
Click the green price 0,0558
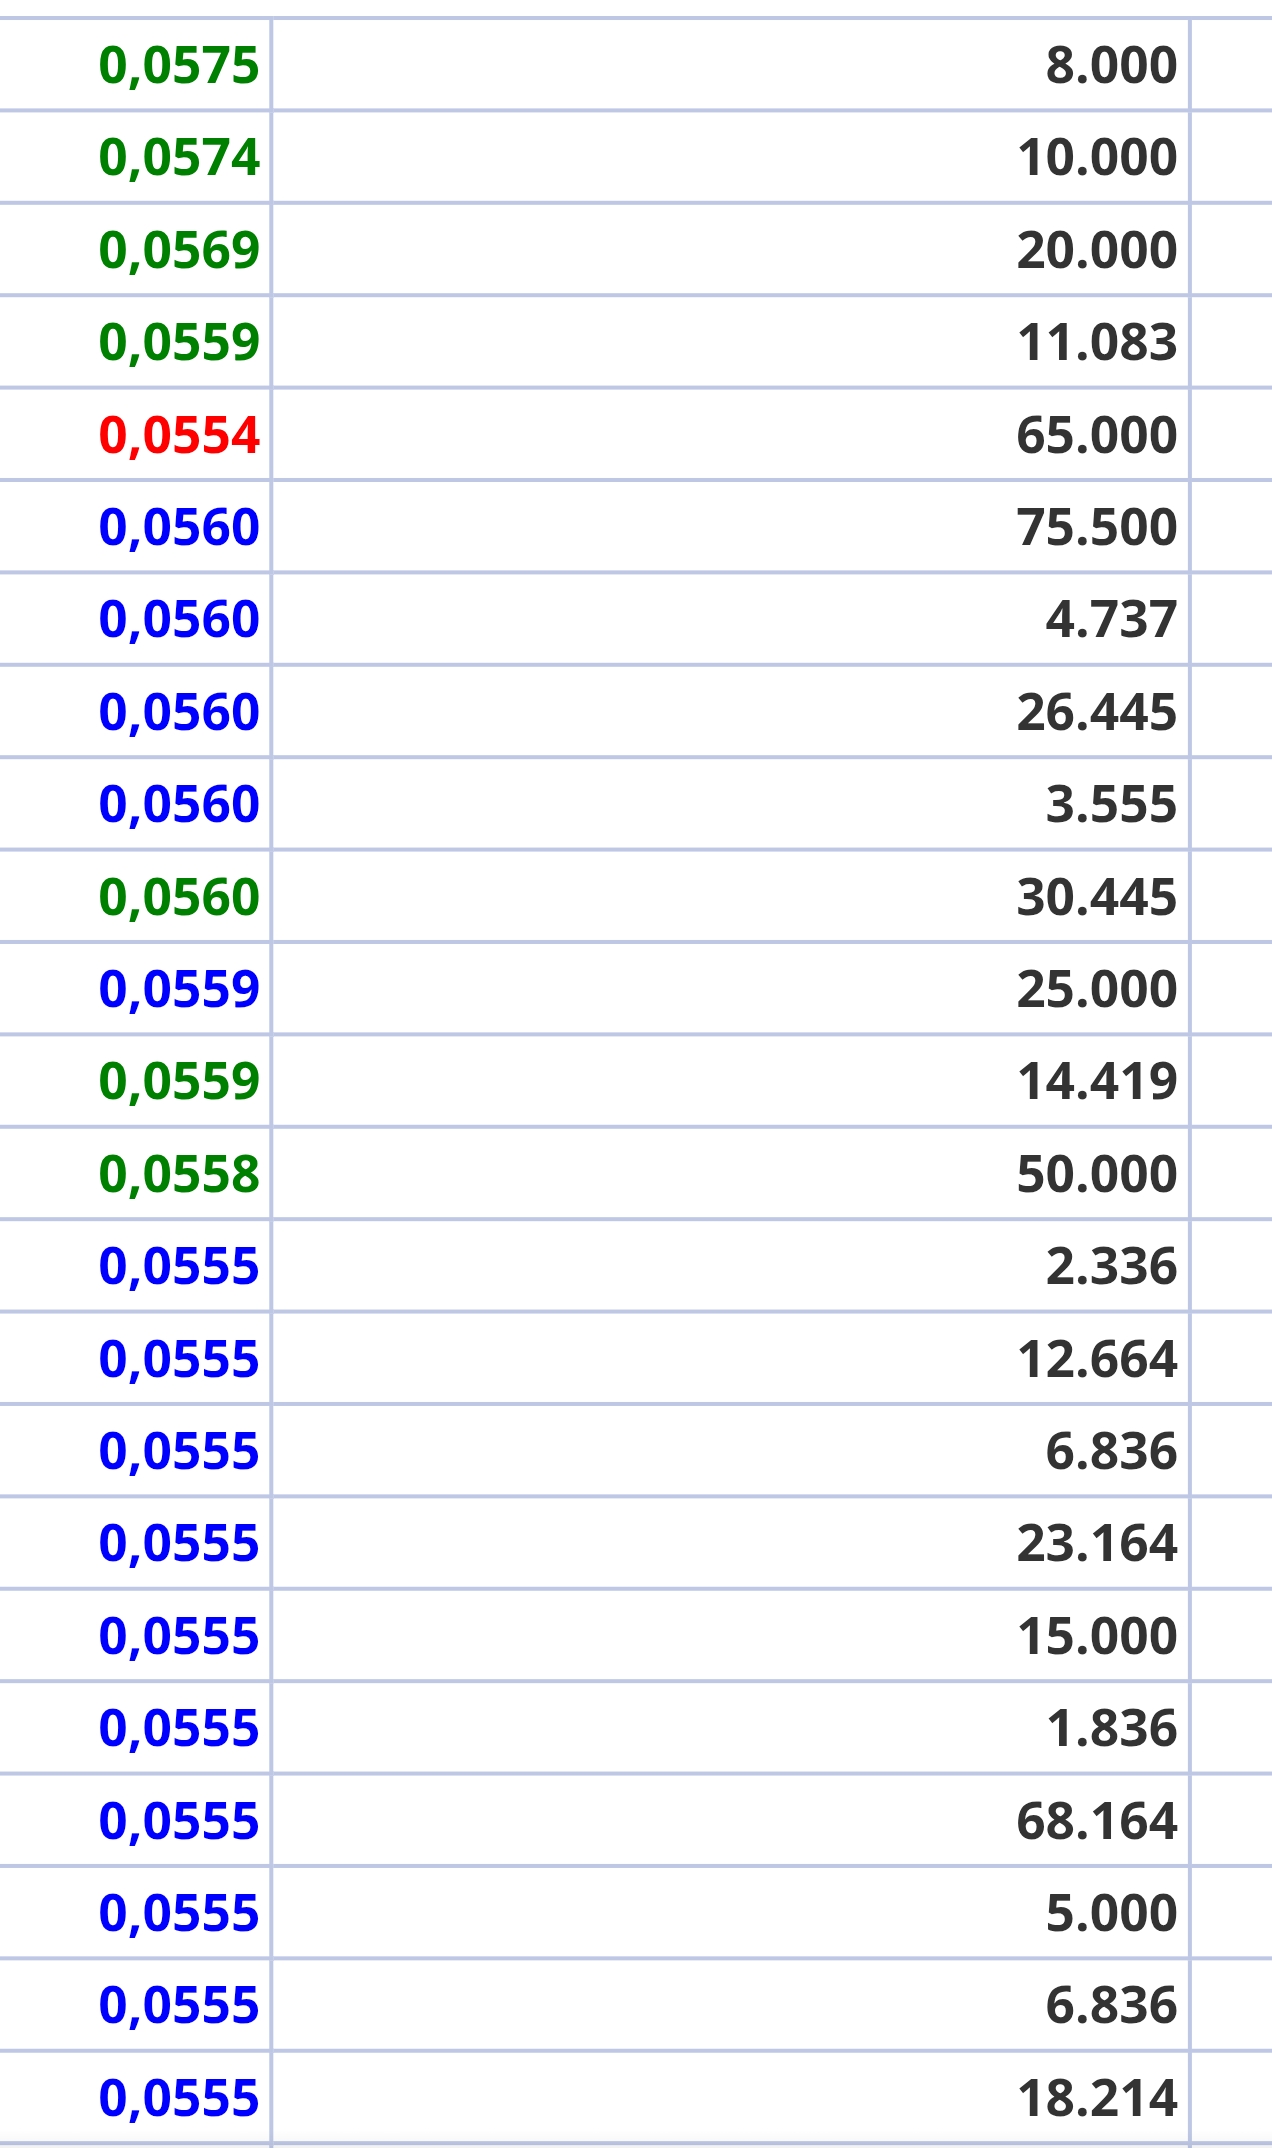(179, 1174)
